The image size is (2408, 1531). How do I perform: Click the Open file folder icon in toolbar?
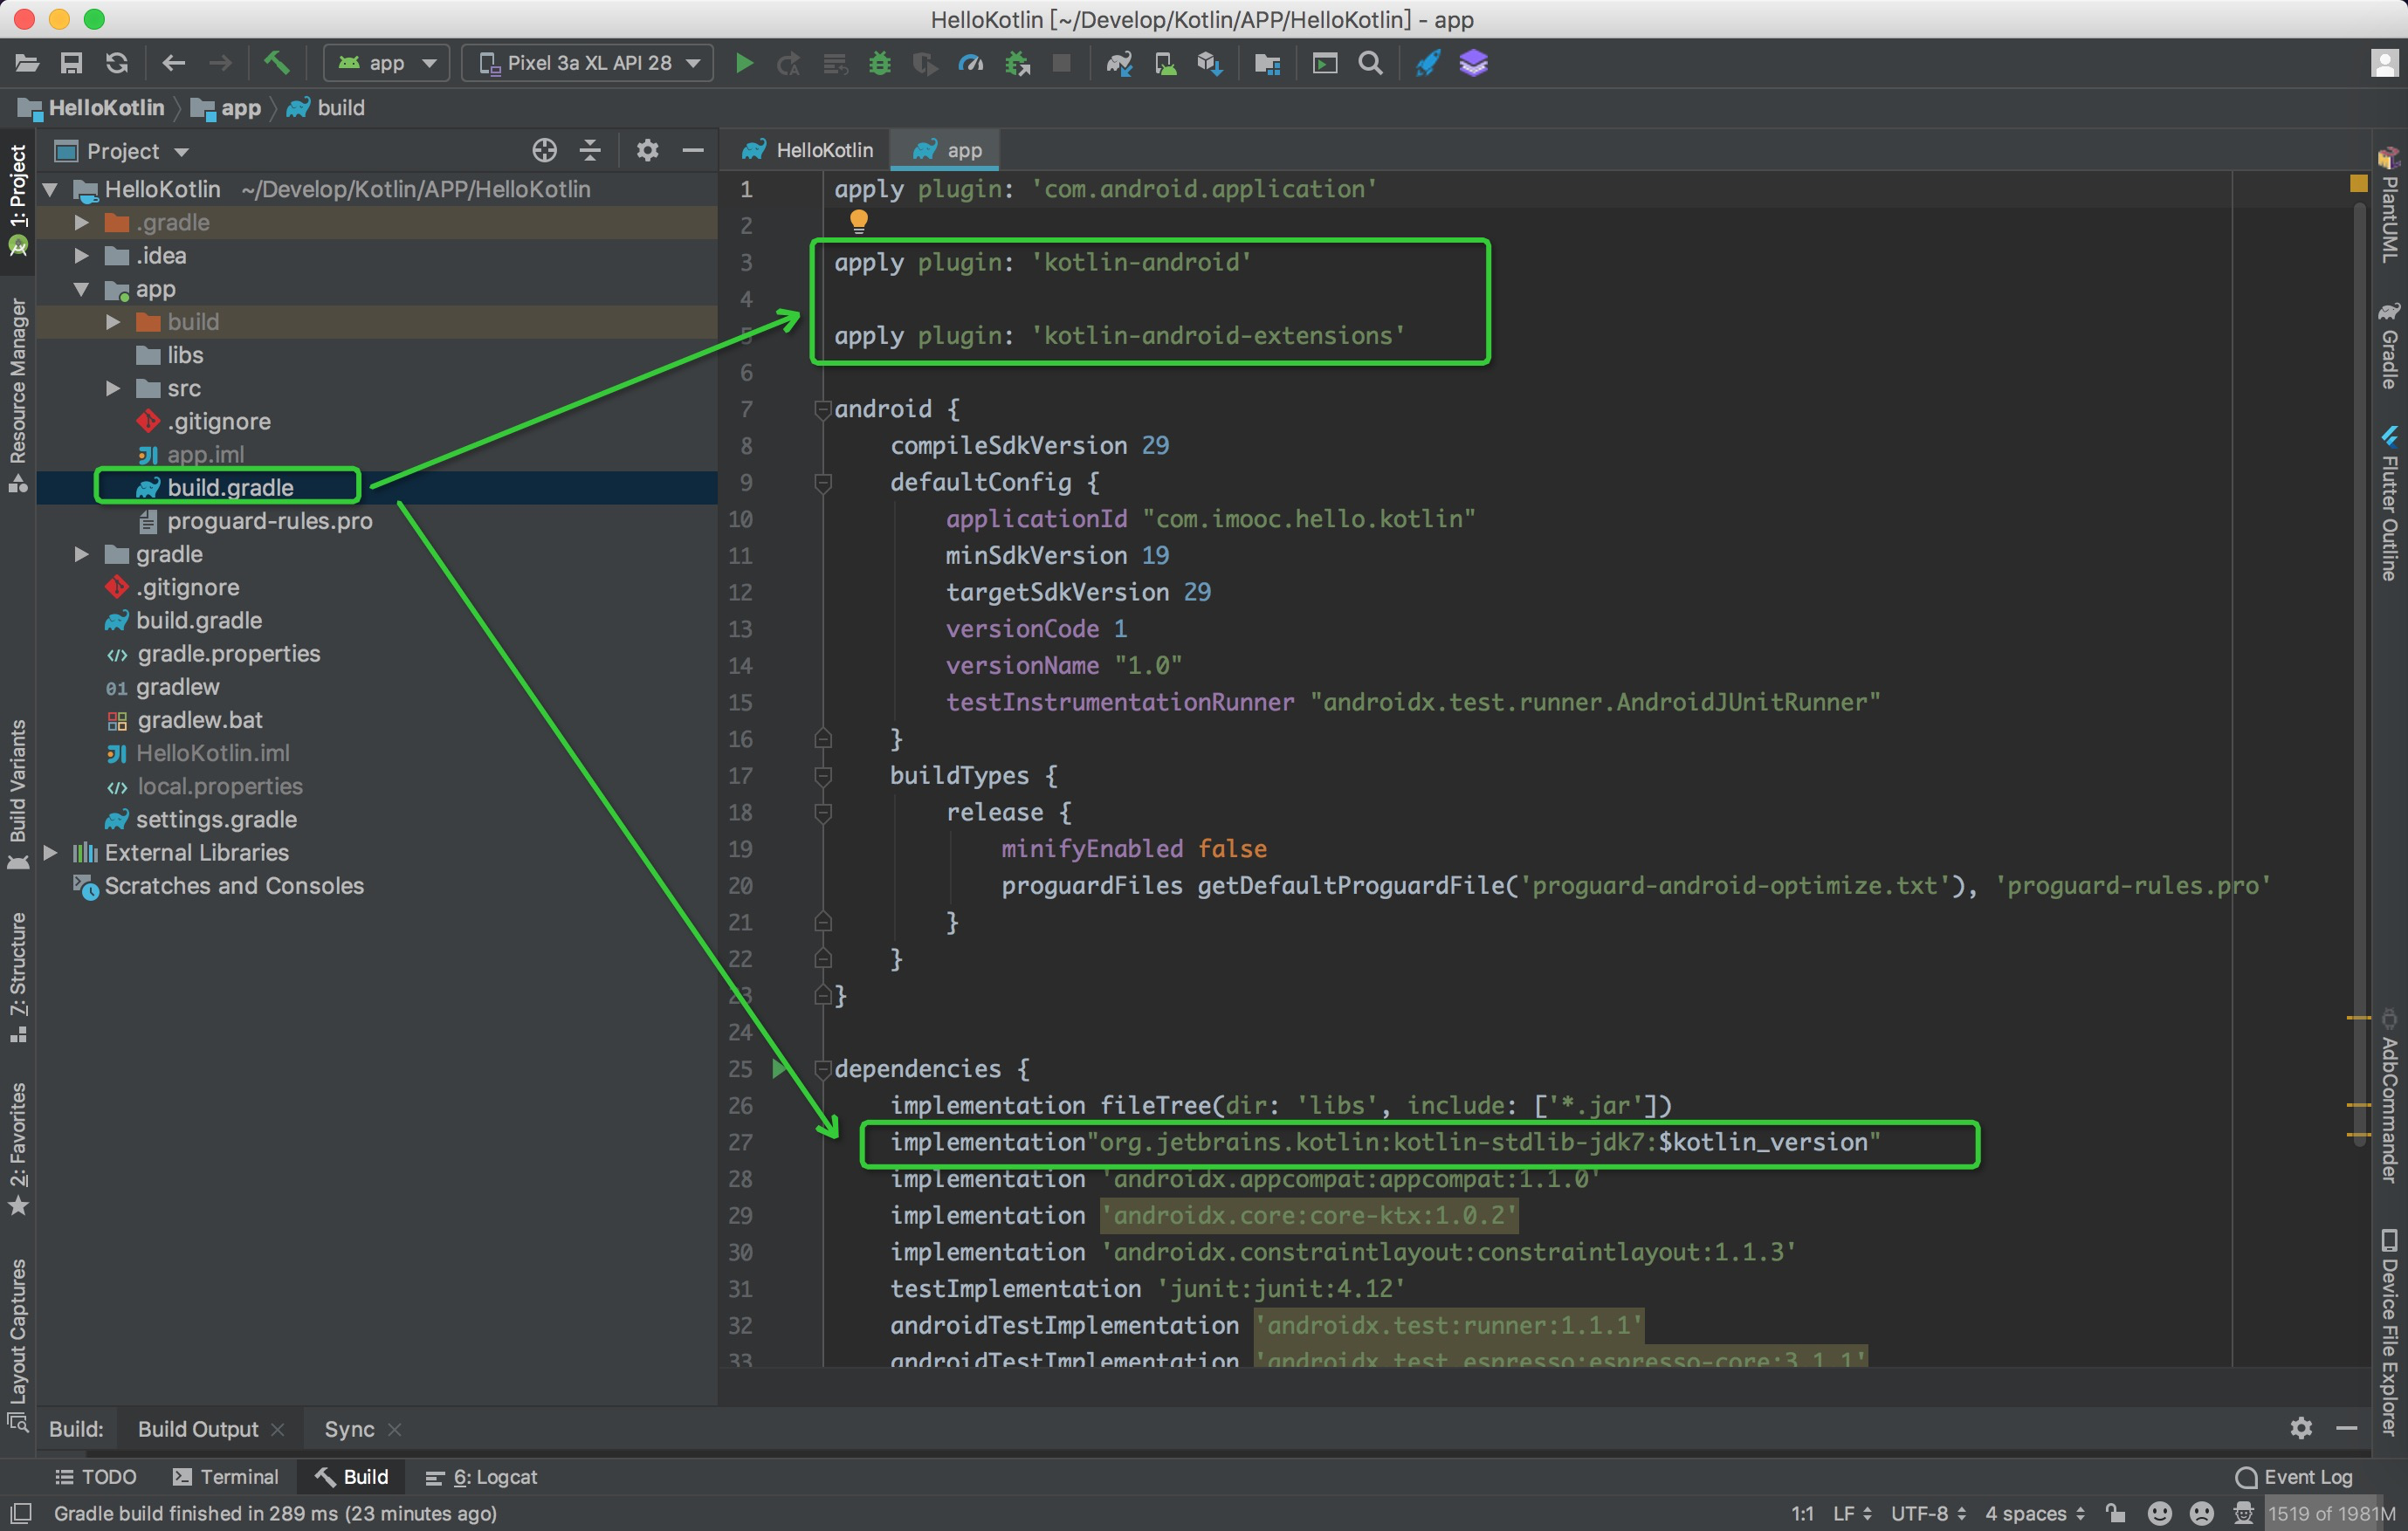[x=27, y=63]
